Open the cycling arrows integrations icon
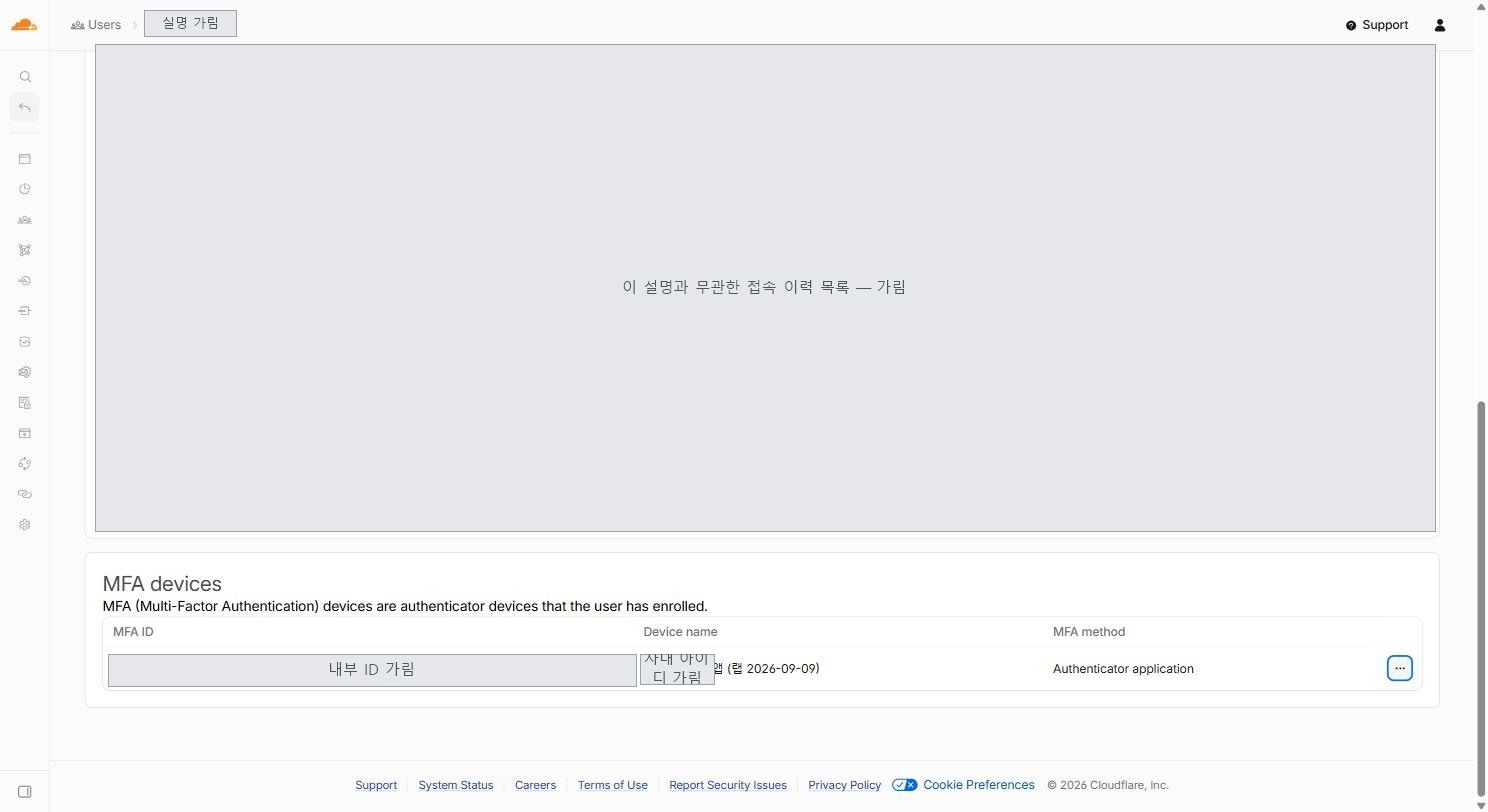 pyautogui.click(x=25, y=464)
